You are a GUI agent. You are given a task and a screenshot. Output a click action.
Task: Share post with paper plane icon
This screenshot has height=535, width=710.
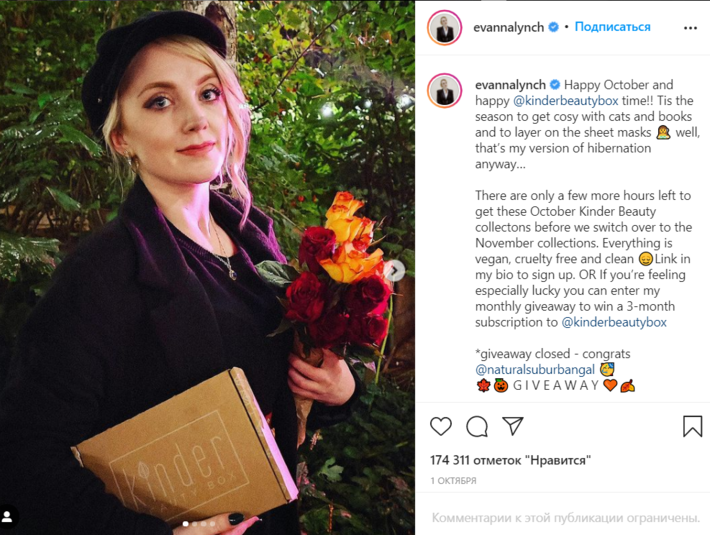[513, 426]
